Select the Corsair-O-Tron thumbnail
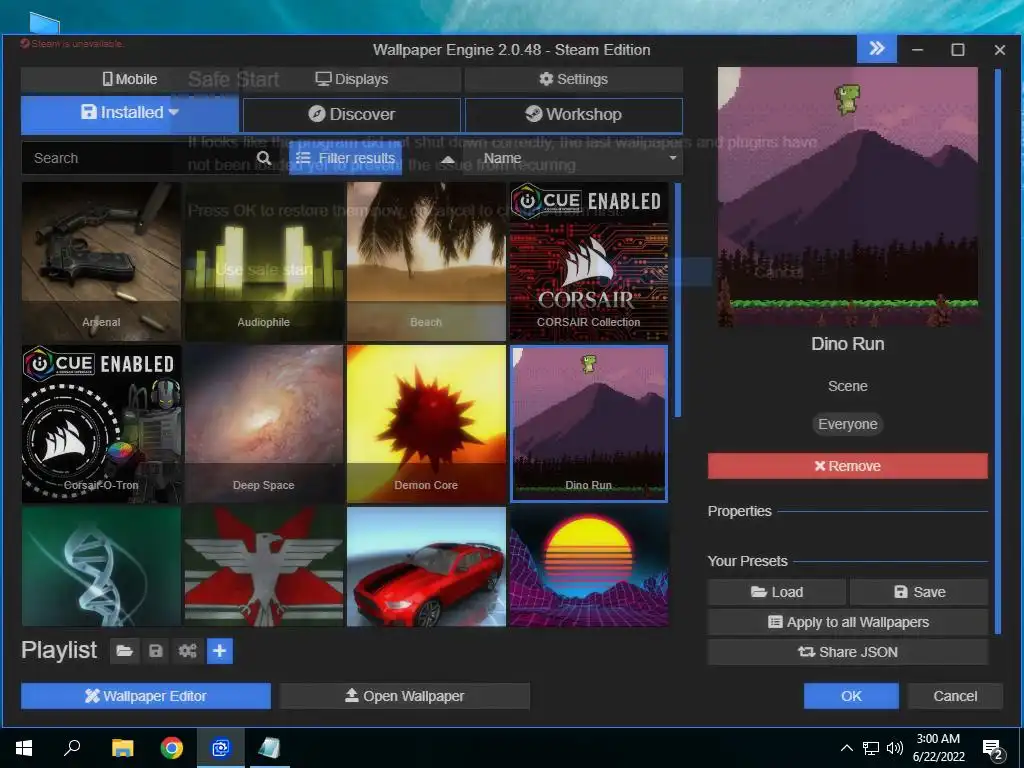Screen dimensions: 1024x768 [x=101, y=424]
